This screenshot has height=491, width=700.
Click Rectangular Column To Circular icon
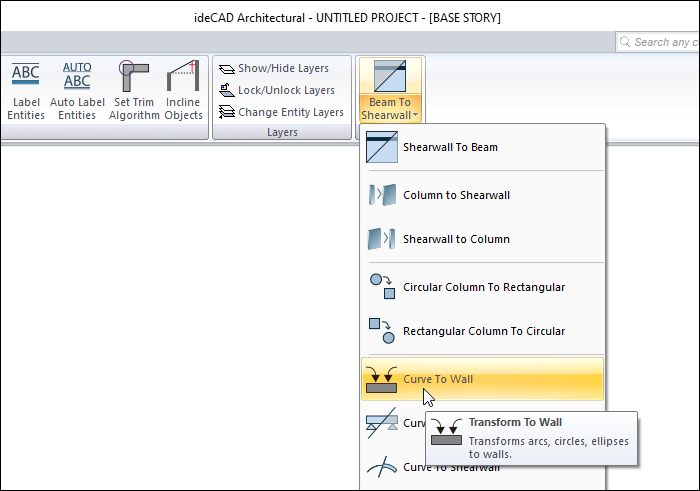click(382, 331)
